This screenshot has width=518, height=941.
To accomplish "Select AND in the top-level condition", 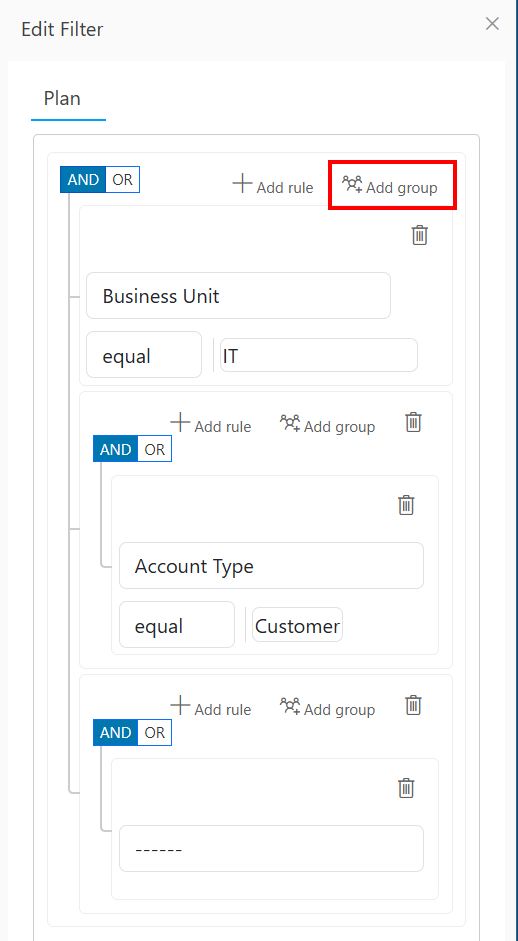I will pyautogui.click(x=83, y=180).
